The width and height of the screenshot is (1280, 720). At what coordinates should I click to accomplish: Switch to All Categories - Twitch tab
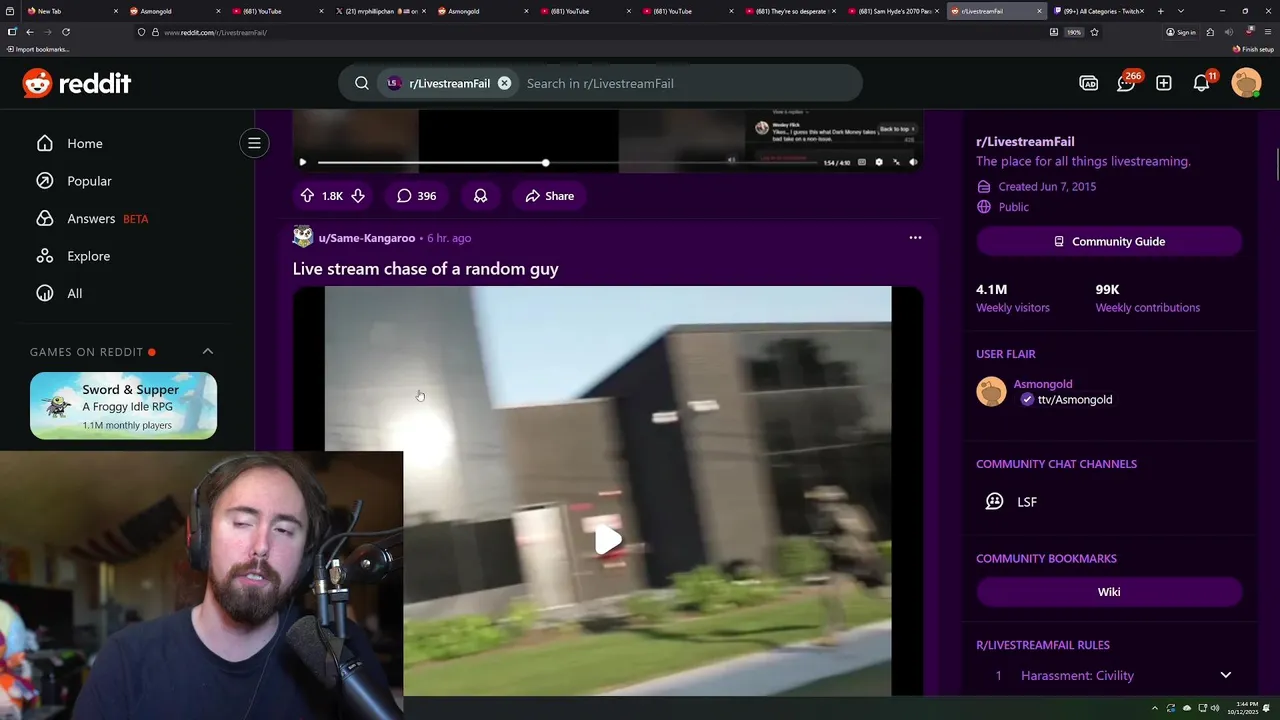click(1098, 11)
